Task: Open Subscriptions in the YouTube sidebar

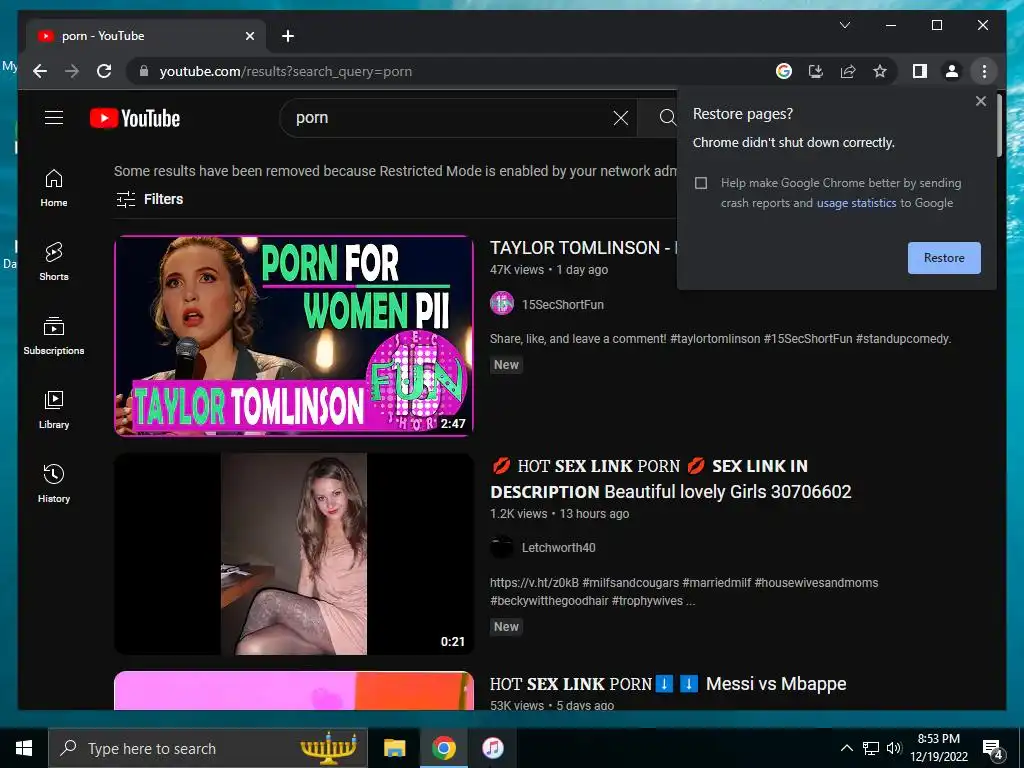Action: 54,336
